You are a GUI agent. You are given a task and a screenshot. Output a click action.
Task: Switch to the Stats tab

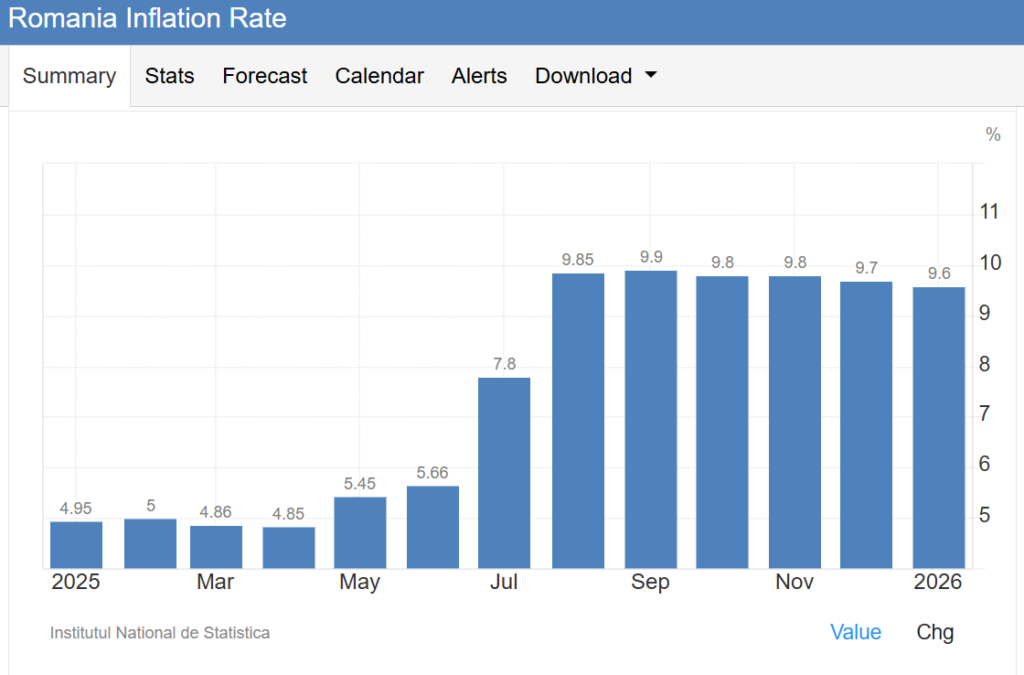(x=169, y=76)
